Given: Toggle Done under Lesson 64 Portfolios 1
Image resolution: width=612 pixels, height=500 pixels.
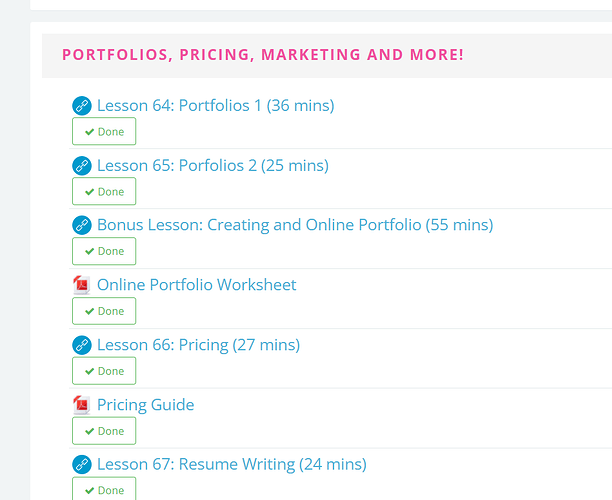Looking at the screenshot, I should tap(104, 132).
